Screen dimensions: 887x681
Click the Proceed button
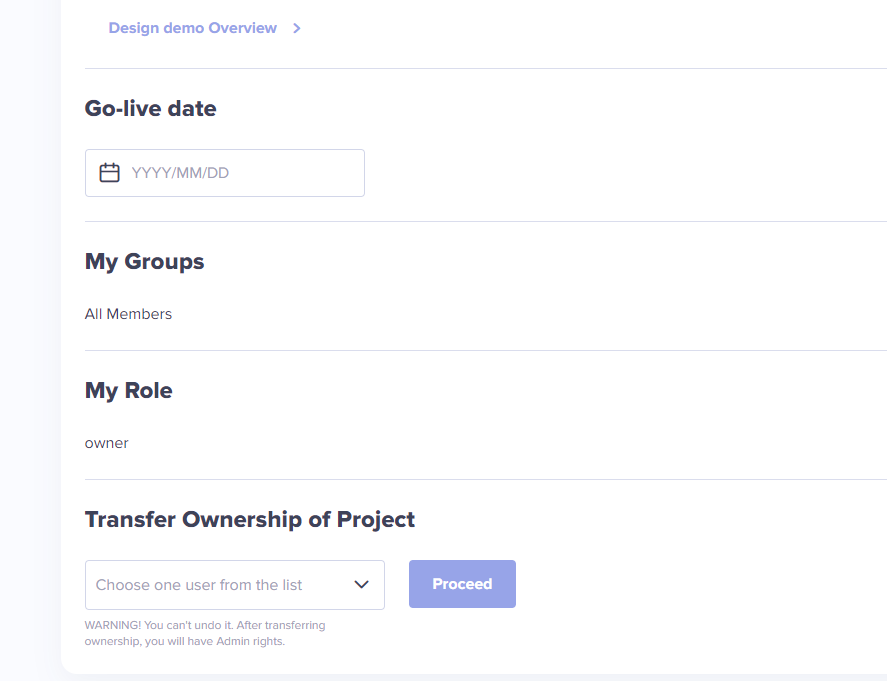(462, 584)
